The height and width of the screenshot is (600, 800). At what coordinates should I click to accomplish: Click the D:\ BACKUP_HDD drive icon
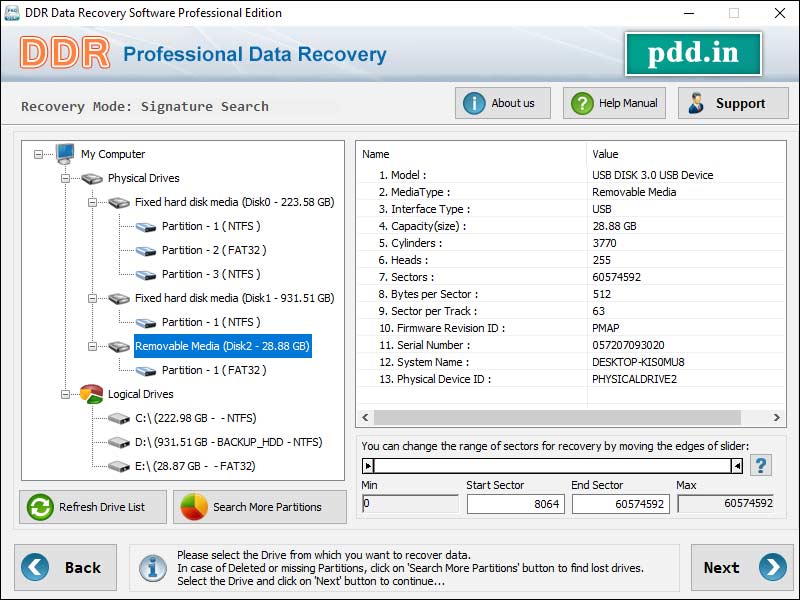pos(119,442)
